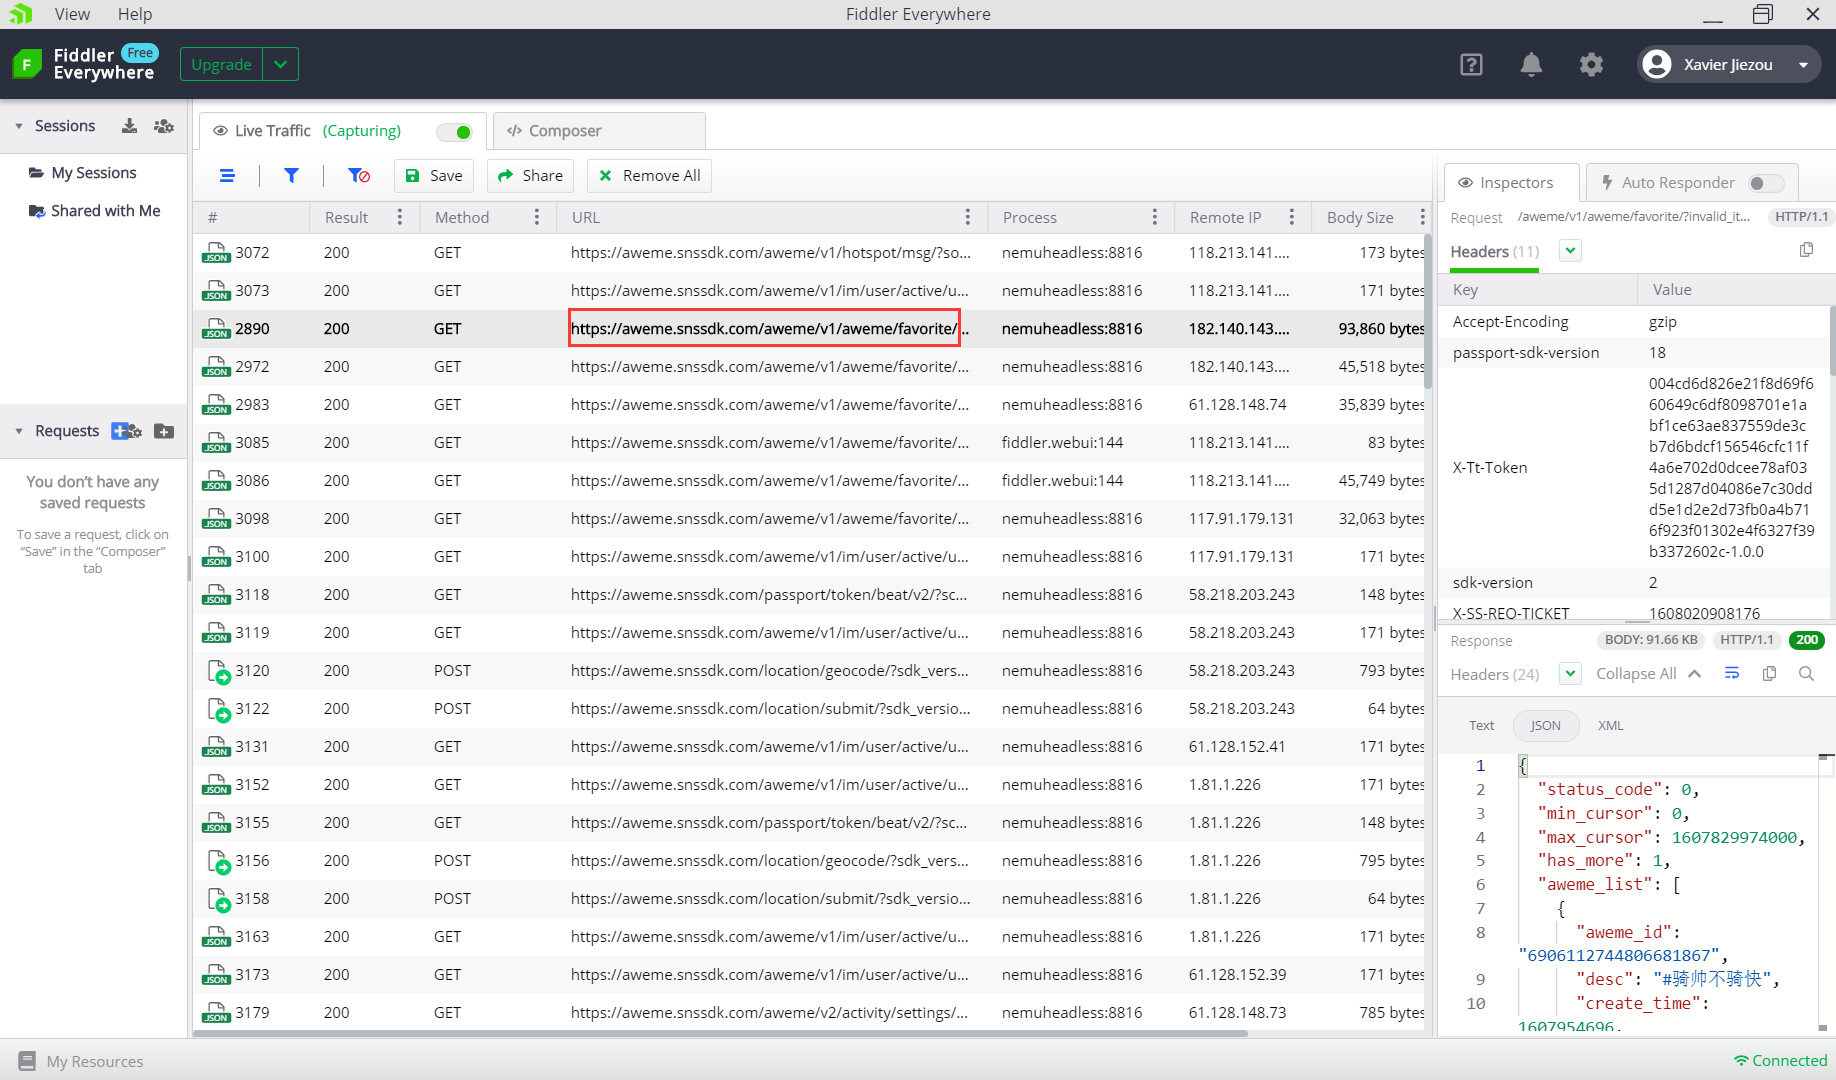Click the Connected status indicator
Viewport: 1836px width, 1080px height.
click(x=1780, y=1061)
